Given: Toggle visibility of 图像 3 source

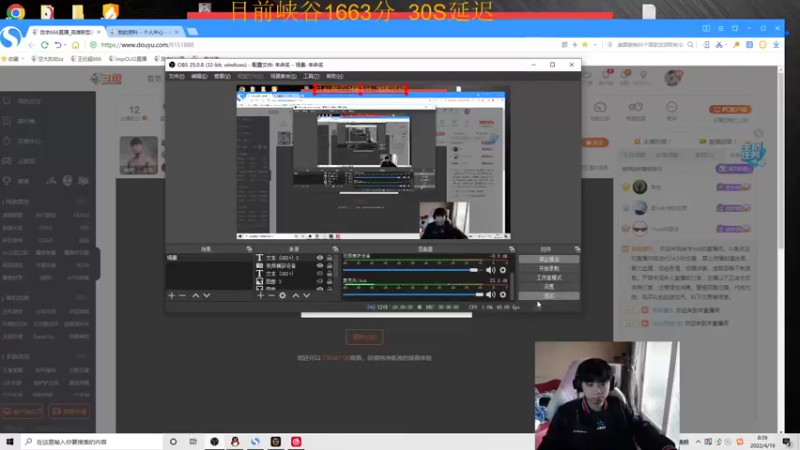Looking at the screenshot, I should pos(320,281).
